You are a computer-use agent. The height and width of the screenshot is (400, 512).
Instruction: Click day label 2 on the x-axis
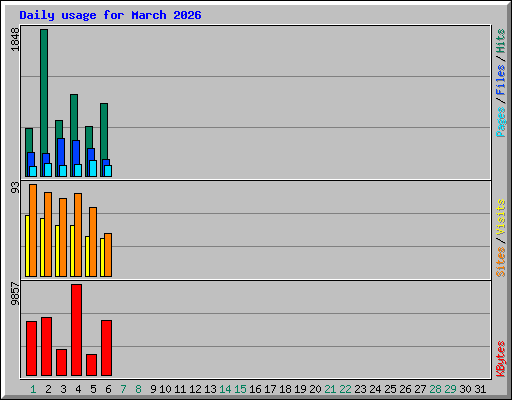48,389
